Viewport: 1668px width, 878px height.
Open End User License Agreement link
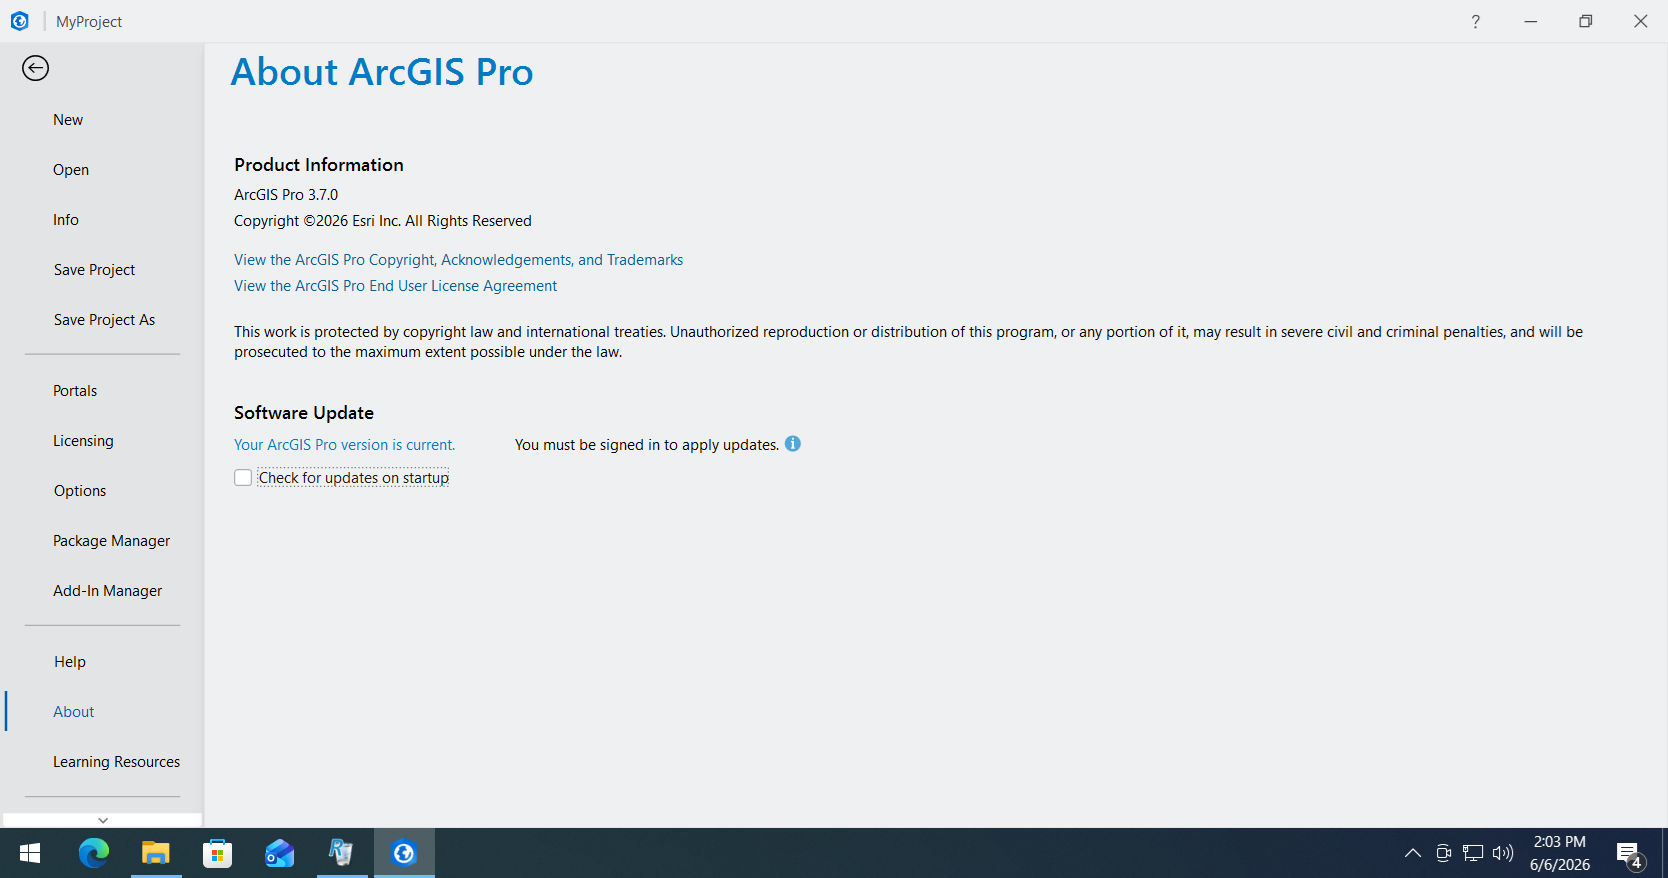pyautogui.click(x=395, y=286)
